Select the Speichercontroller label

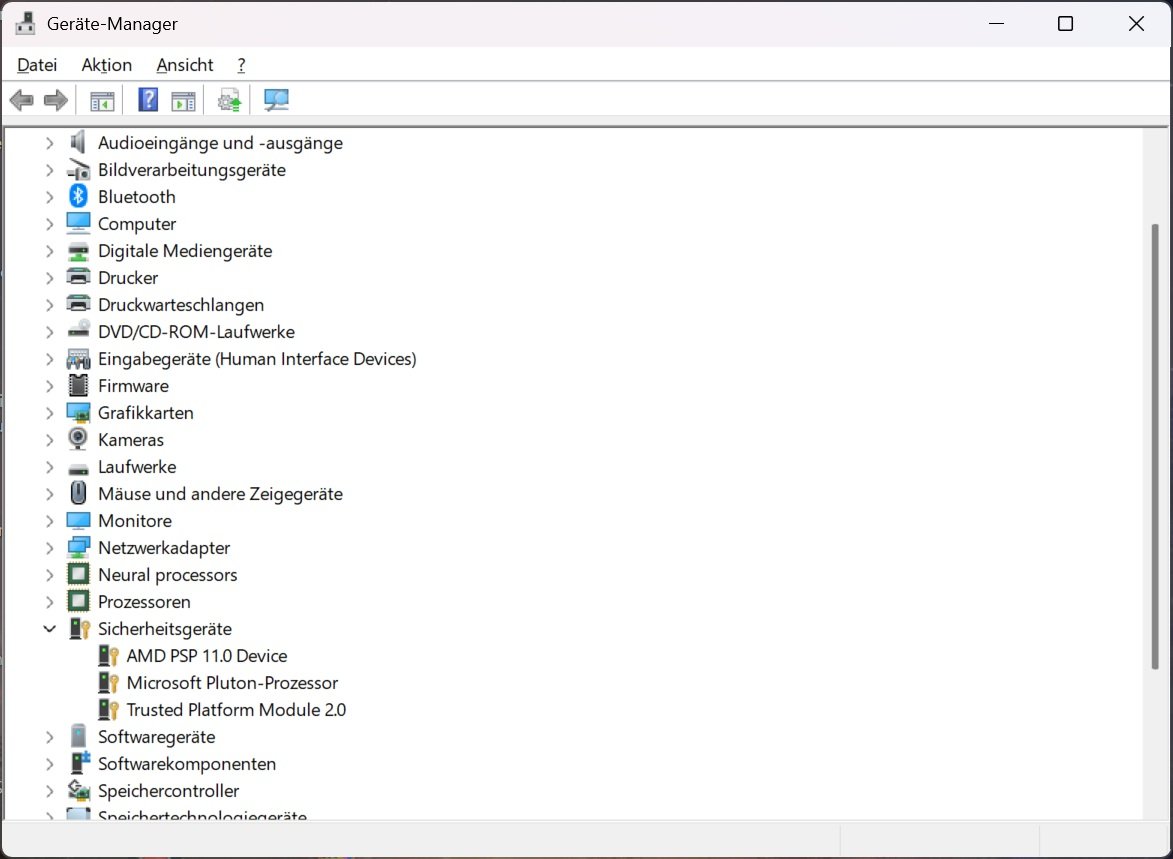point(168,790)
